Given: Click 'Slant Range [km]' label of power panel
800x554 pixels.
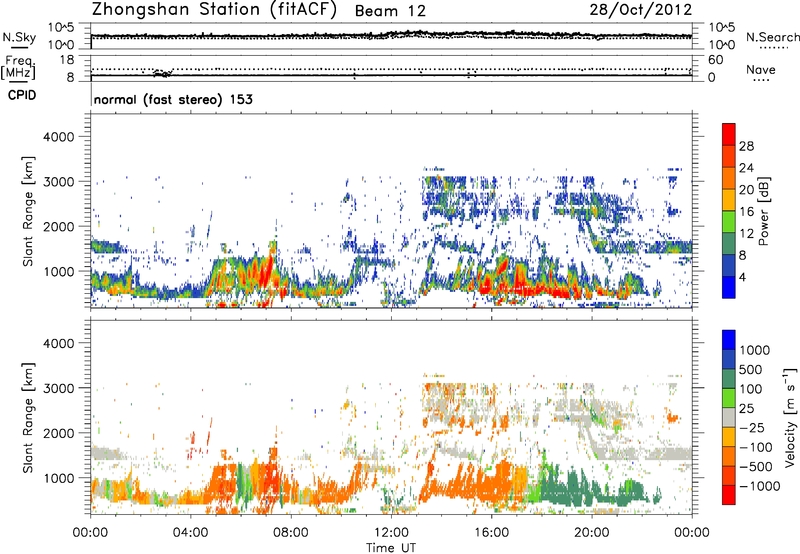Looking at the screenshot, I should click(x=28, y=211).
